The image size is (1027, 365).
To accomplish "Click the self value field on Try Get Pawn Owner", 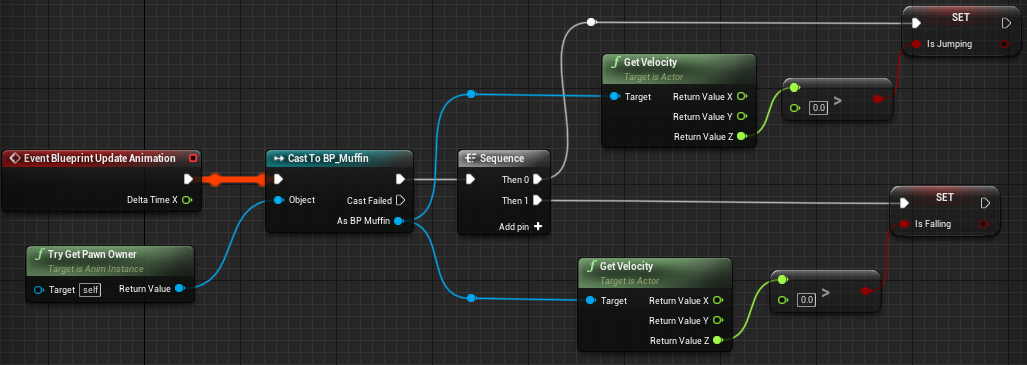I will [90, 290].
